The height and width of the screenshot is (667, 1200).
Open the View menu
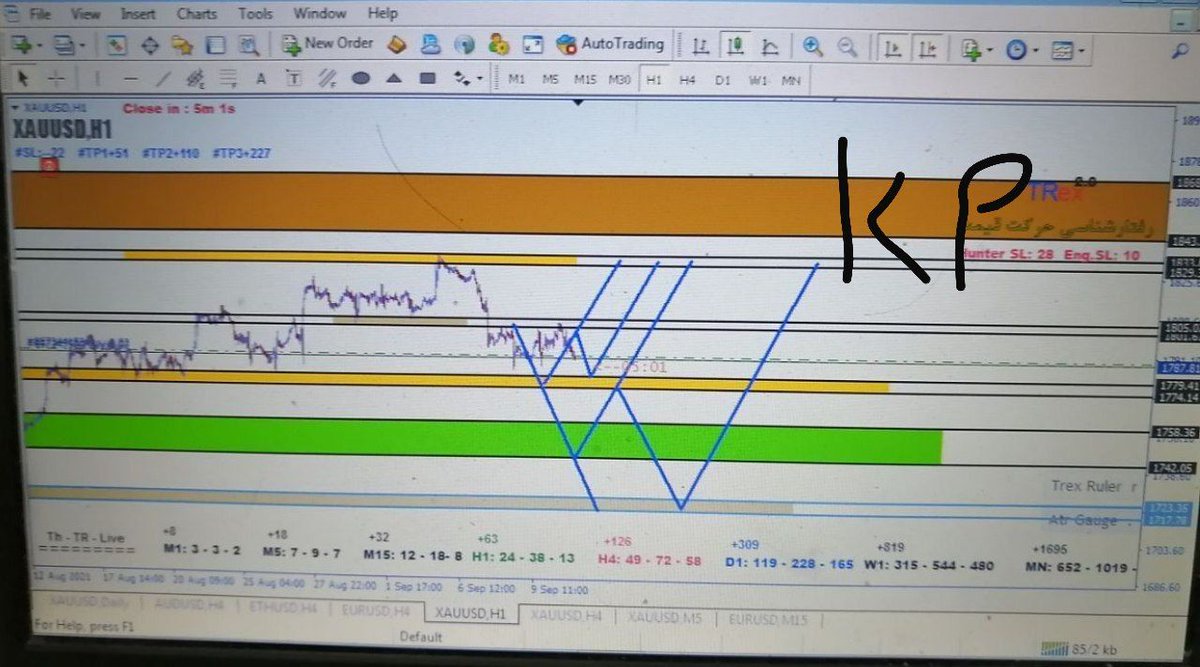[x=86, y=14]
